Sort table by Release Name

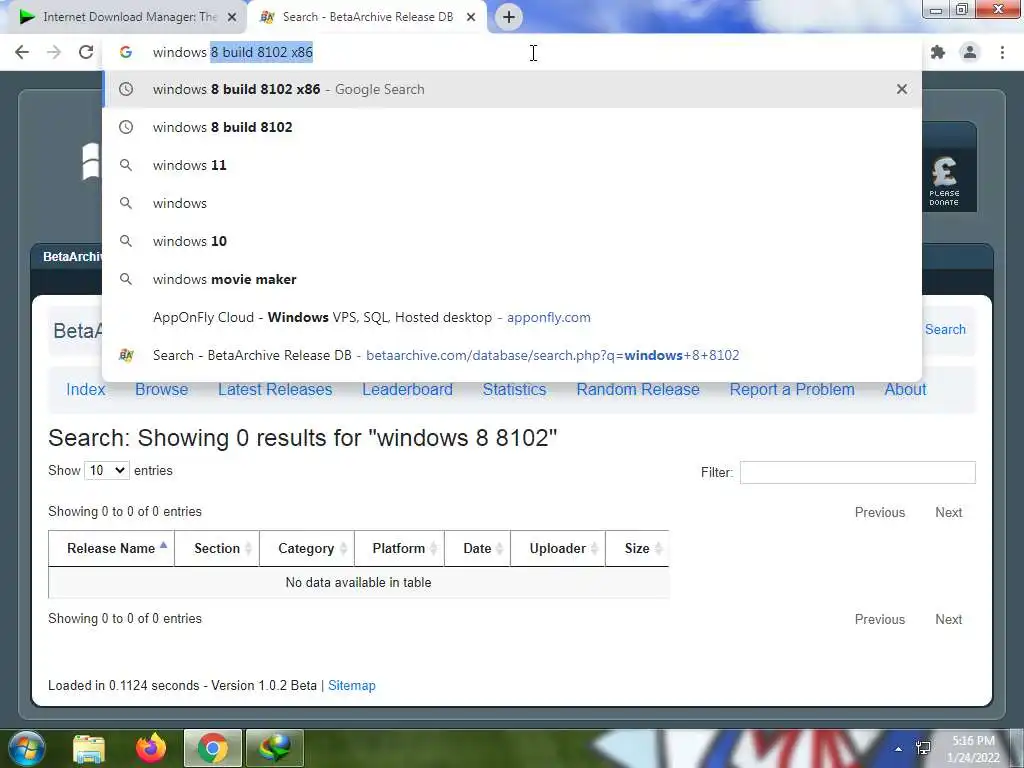pyautogui.click(x=112, y=549)
